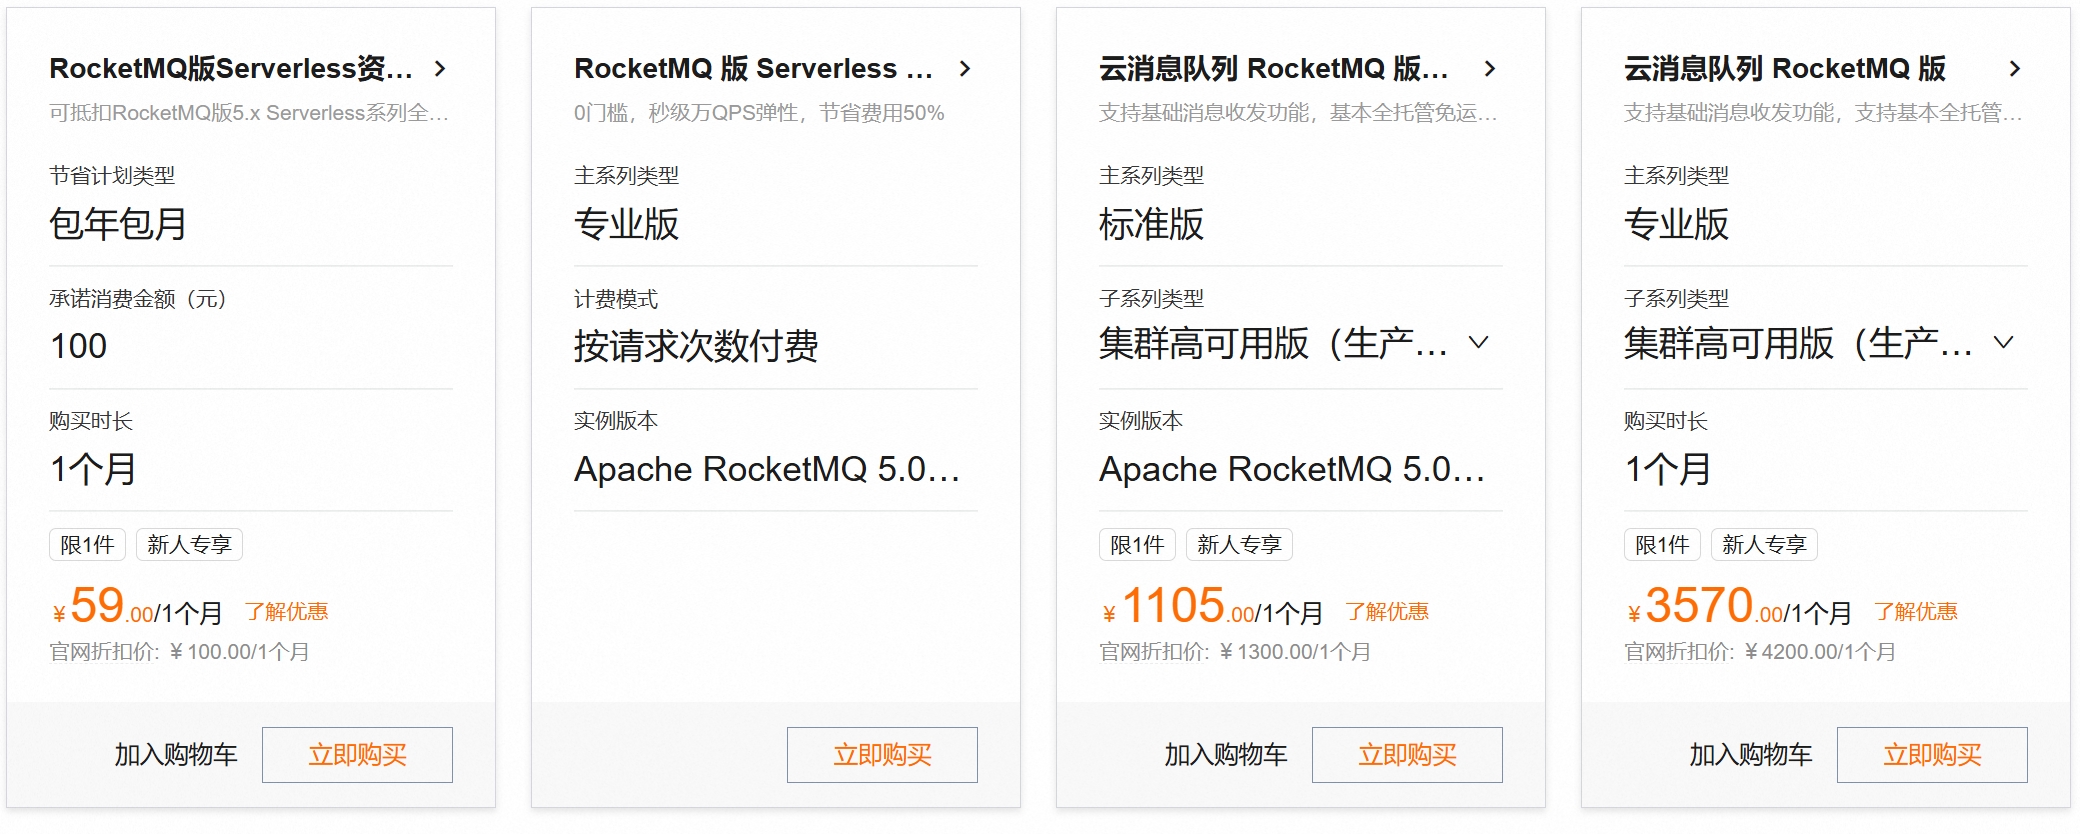Click the 100 承诺消费金额 value

[x=79, y=346]
